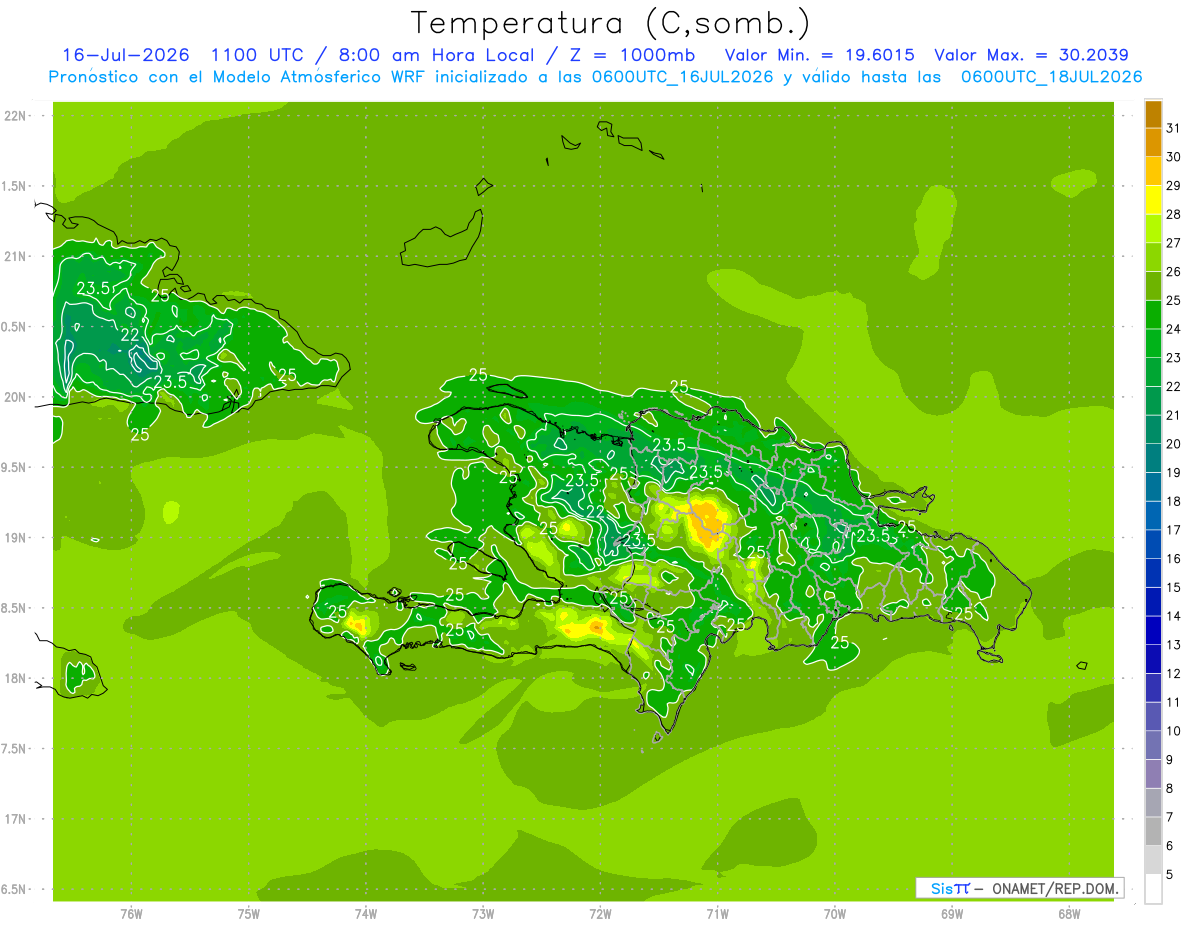
Task: Select the teal swatch between colorbar values 19 and 20
Action: pos(1153,458)
